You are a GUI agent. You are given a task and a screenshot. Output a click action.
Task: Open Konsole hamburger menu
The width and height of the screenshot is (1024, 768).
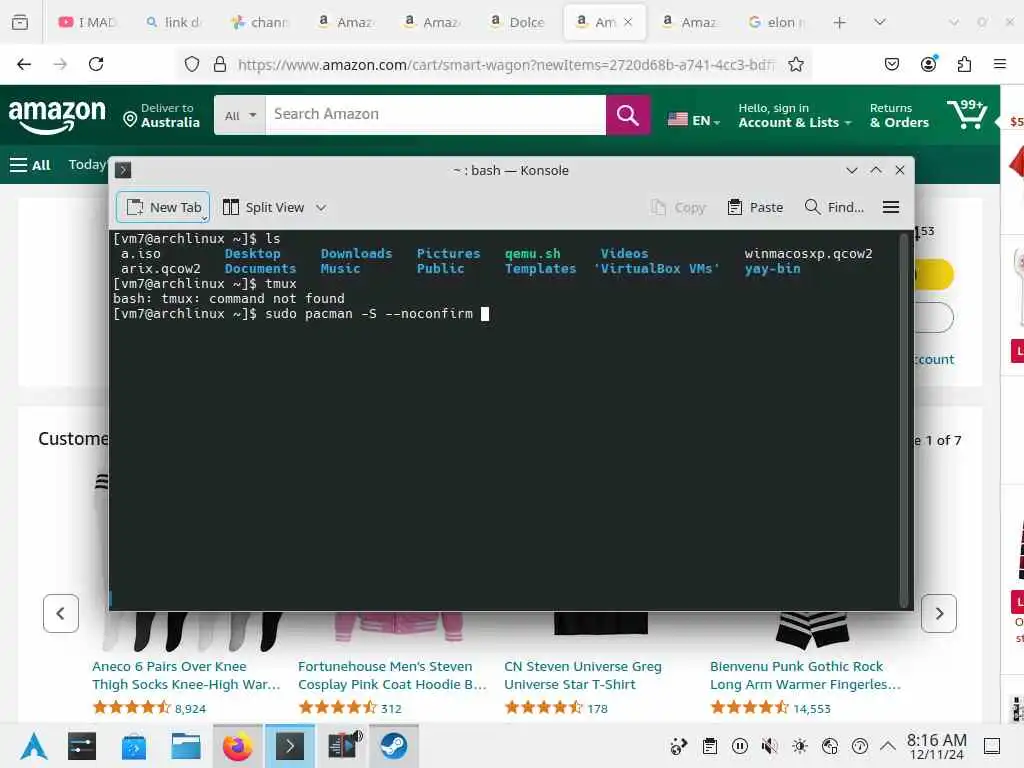(x=891, y=207)
